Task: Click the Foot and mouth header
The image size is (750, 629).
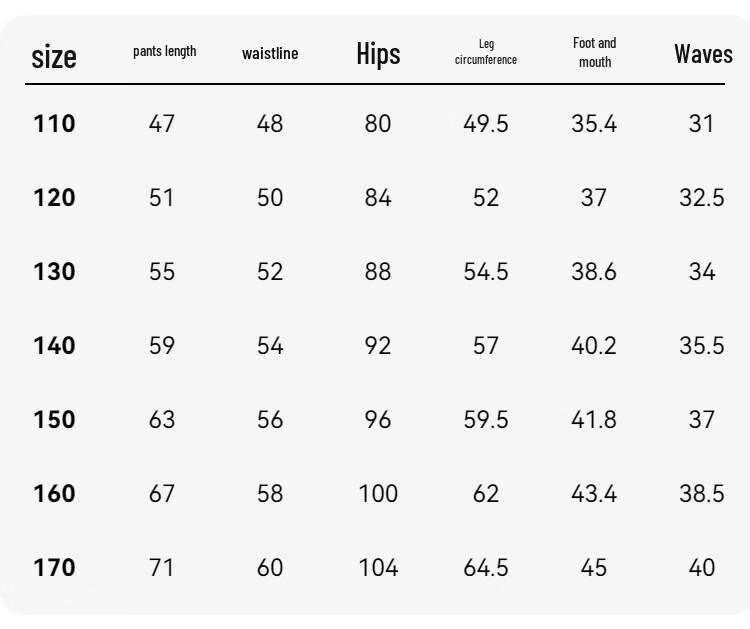Action: click(595, 52)
